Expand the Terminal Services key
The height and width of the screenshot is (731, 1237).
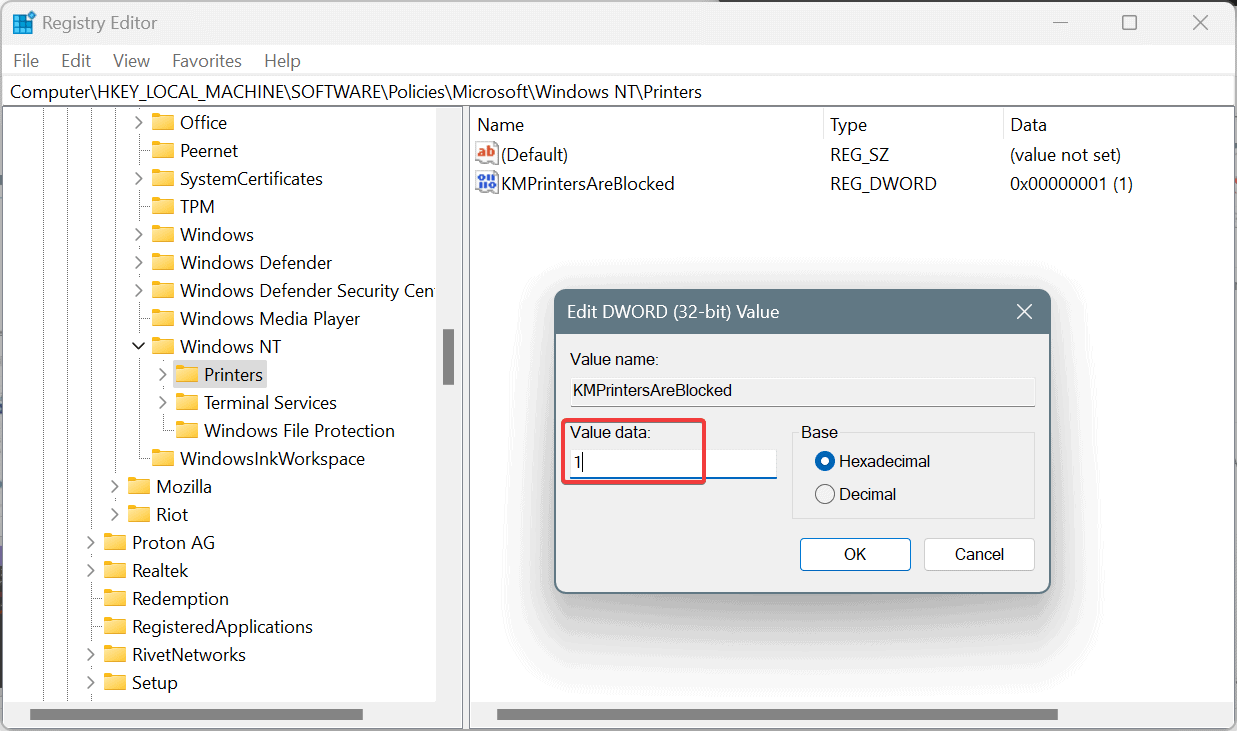point(163,402)
